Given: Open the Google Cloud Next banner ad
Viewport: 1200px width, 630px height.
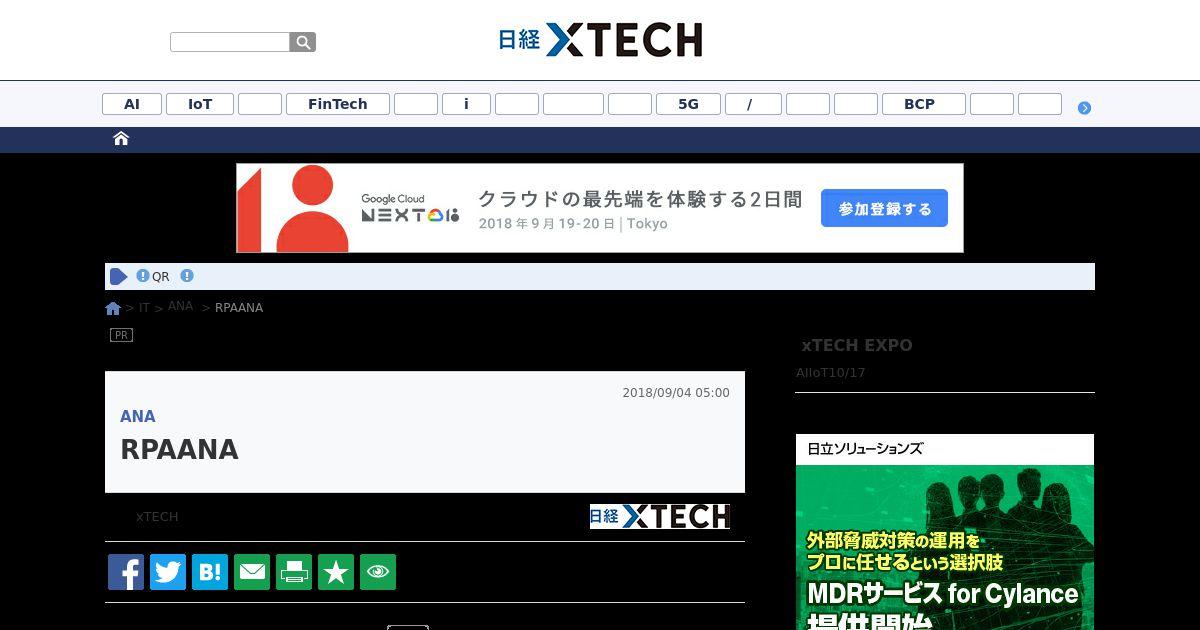Looking at the screenshot, I should (600, 208).
